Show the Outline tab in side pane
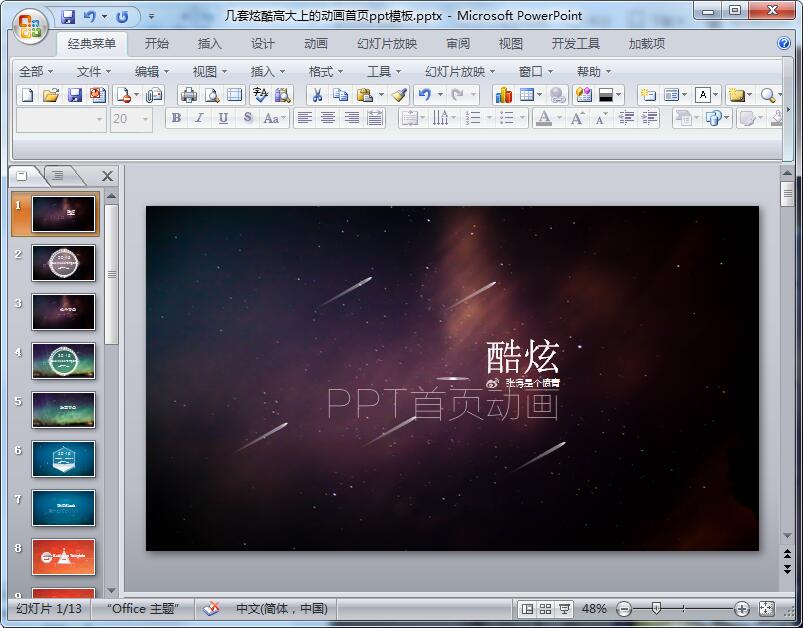Viewport: 803px width, 628px height. pos(58,175)
